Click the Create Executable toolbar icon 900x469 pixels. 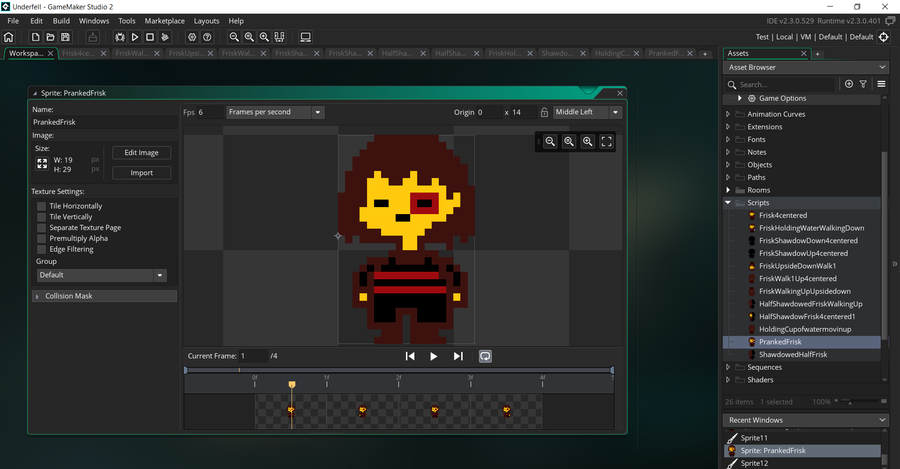point(92,37)
